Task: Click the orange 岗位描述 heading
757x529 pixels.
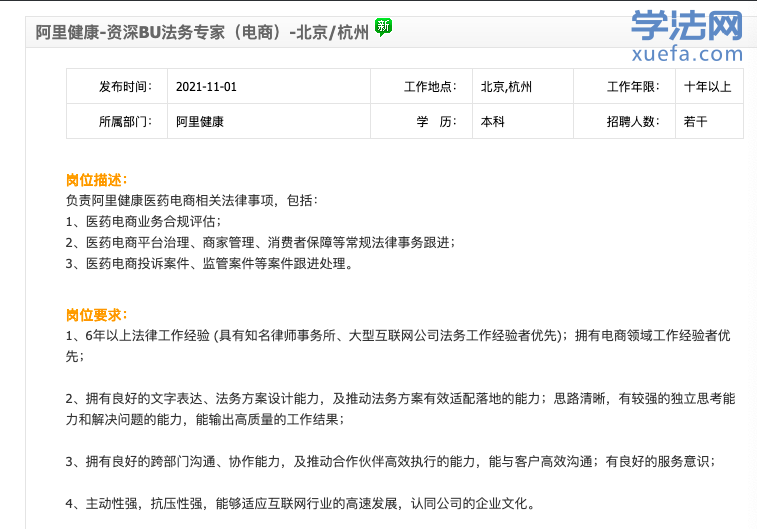Action: 97,180
